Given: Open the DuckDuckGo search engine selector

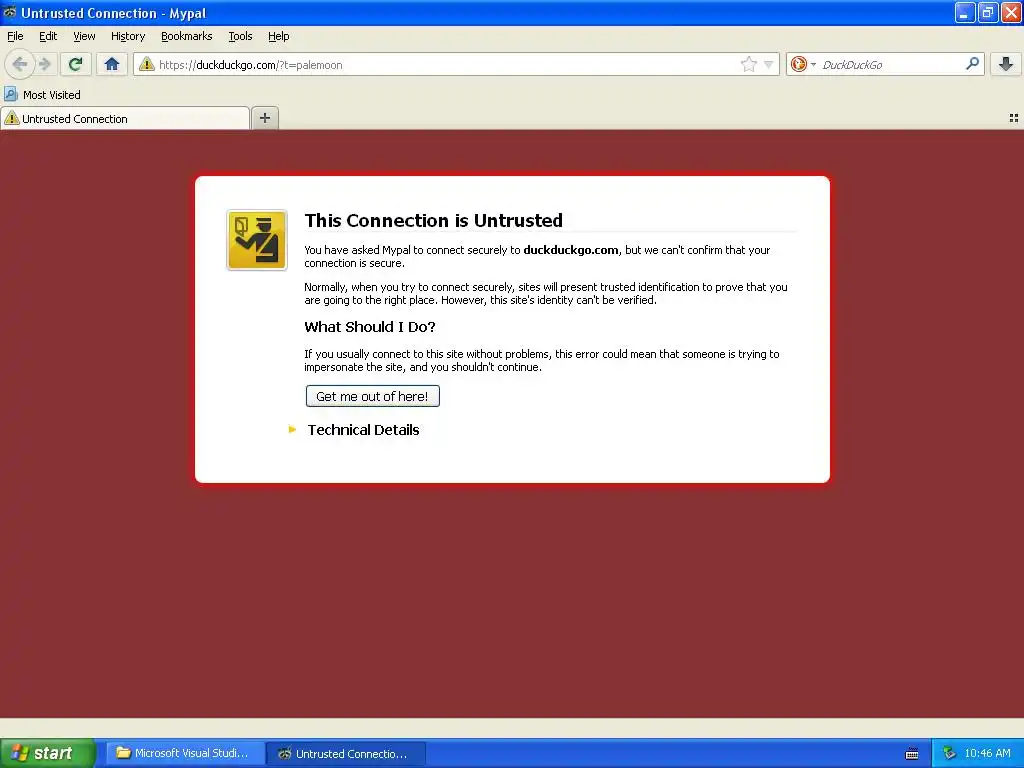Looking at the screenshot, I should click(x=803, y=64).
